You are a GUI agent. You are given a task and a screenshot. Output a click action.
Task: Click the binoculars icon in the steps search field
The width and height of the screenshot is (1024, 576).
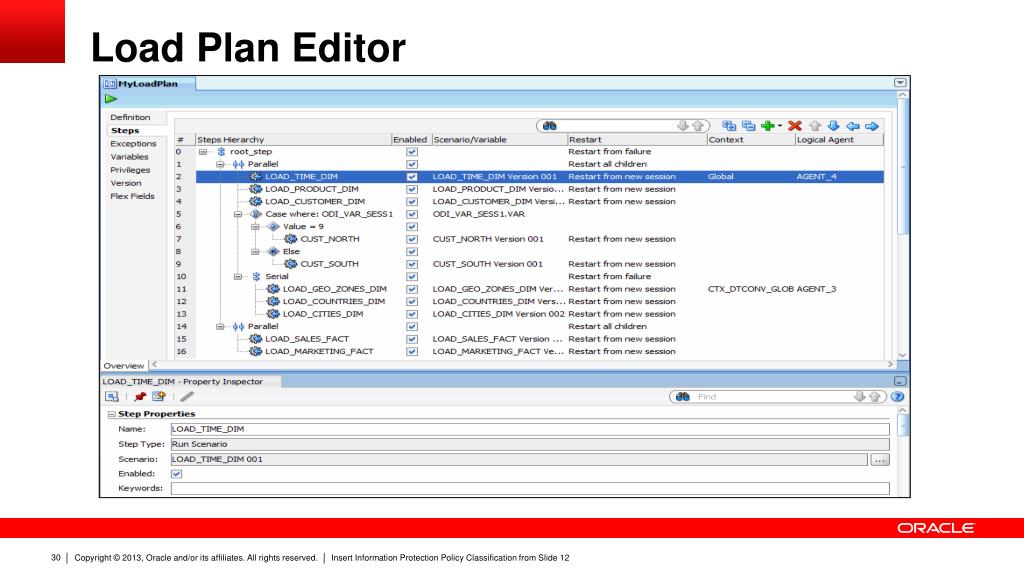pos(549,126)
